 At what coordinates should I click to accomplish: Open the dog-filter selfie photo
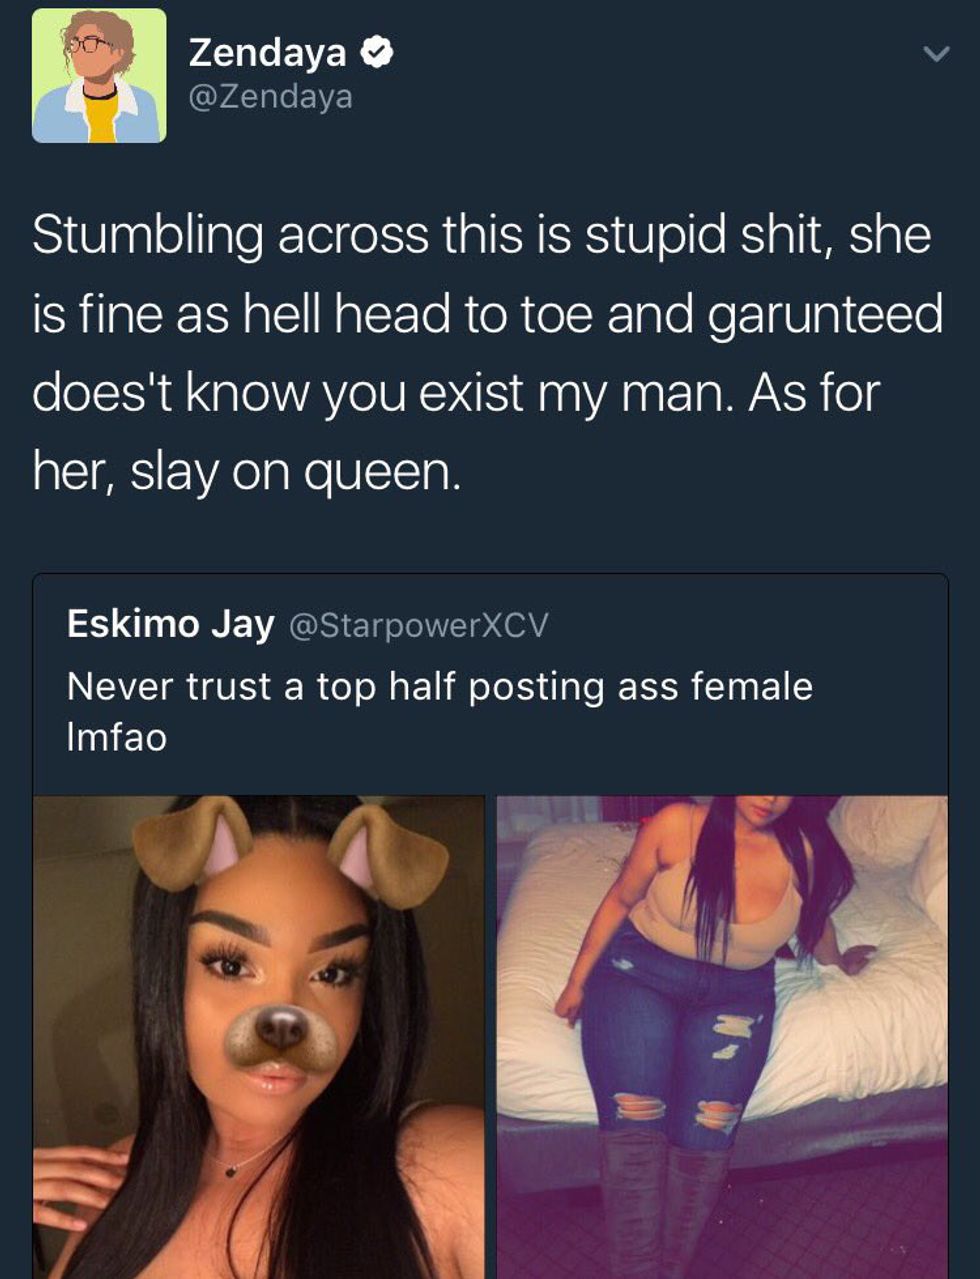[259, 1037]
